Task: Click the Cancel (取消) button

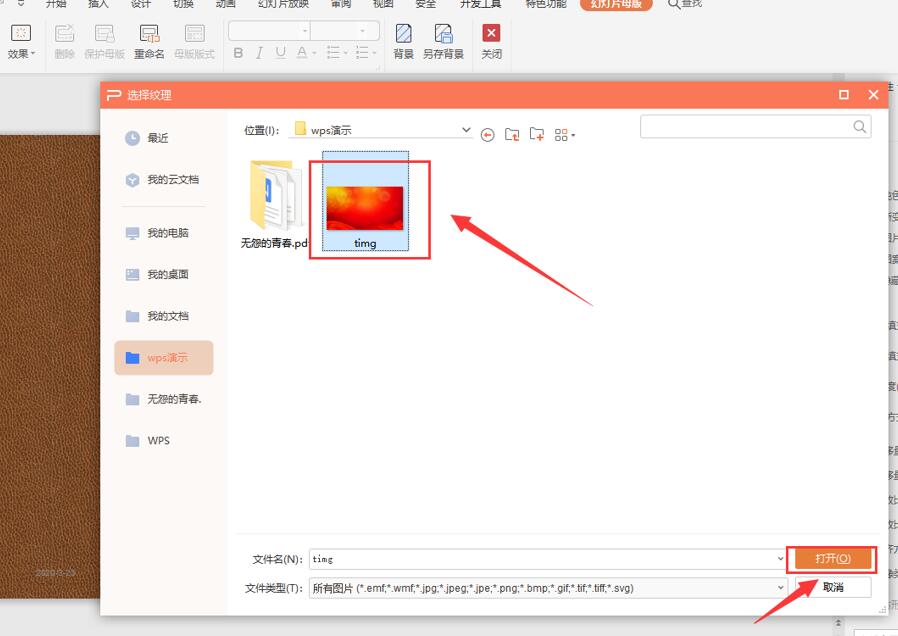Action: [833, 587]
